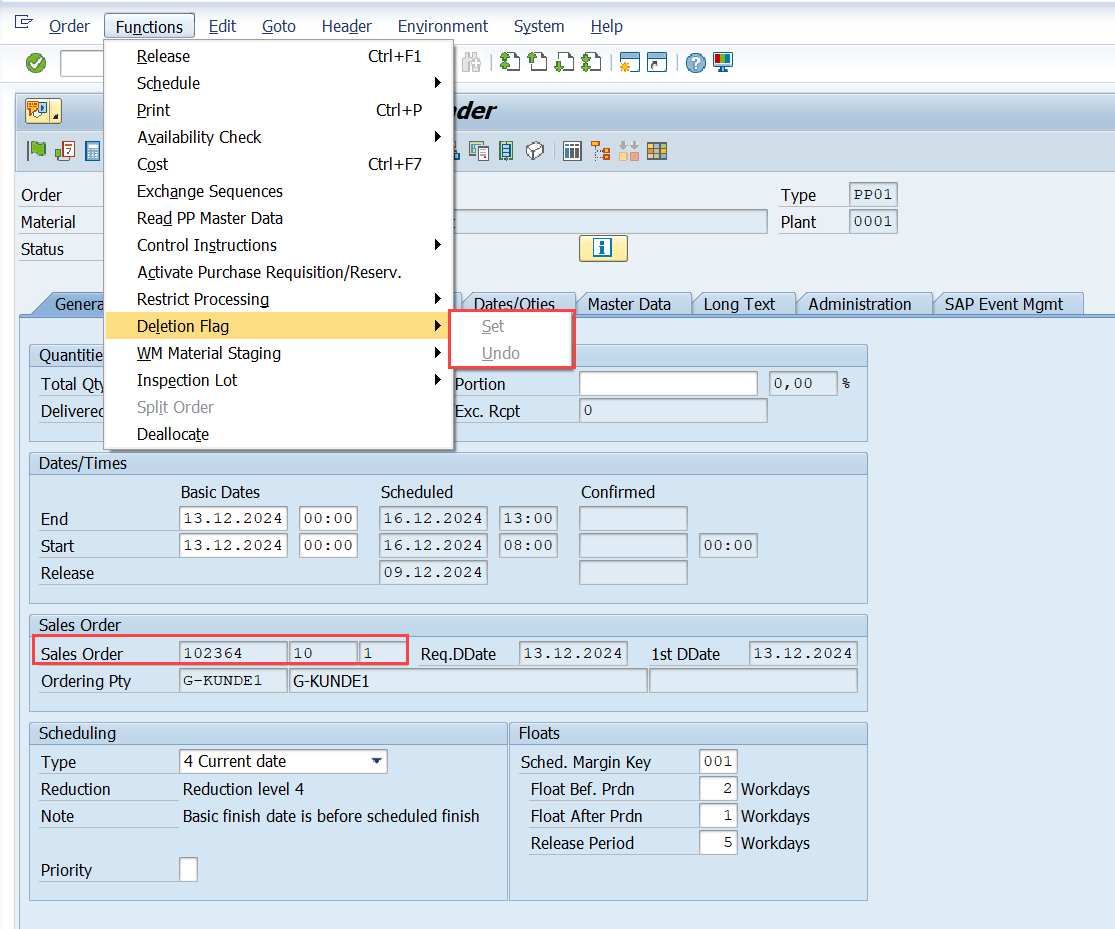This screenshot has height=929, width=1115.
Task: Open the System menu
Action: coord(538,26)
